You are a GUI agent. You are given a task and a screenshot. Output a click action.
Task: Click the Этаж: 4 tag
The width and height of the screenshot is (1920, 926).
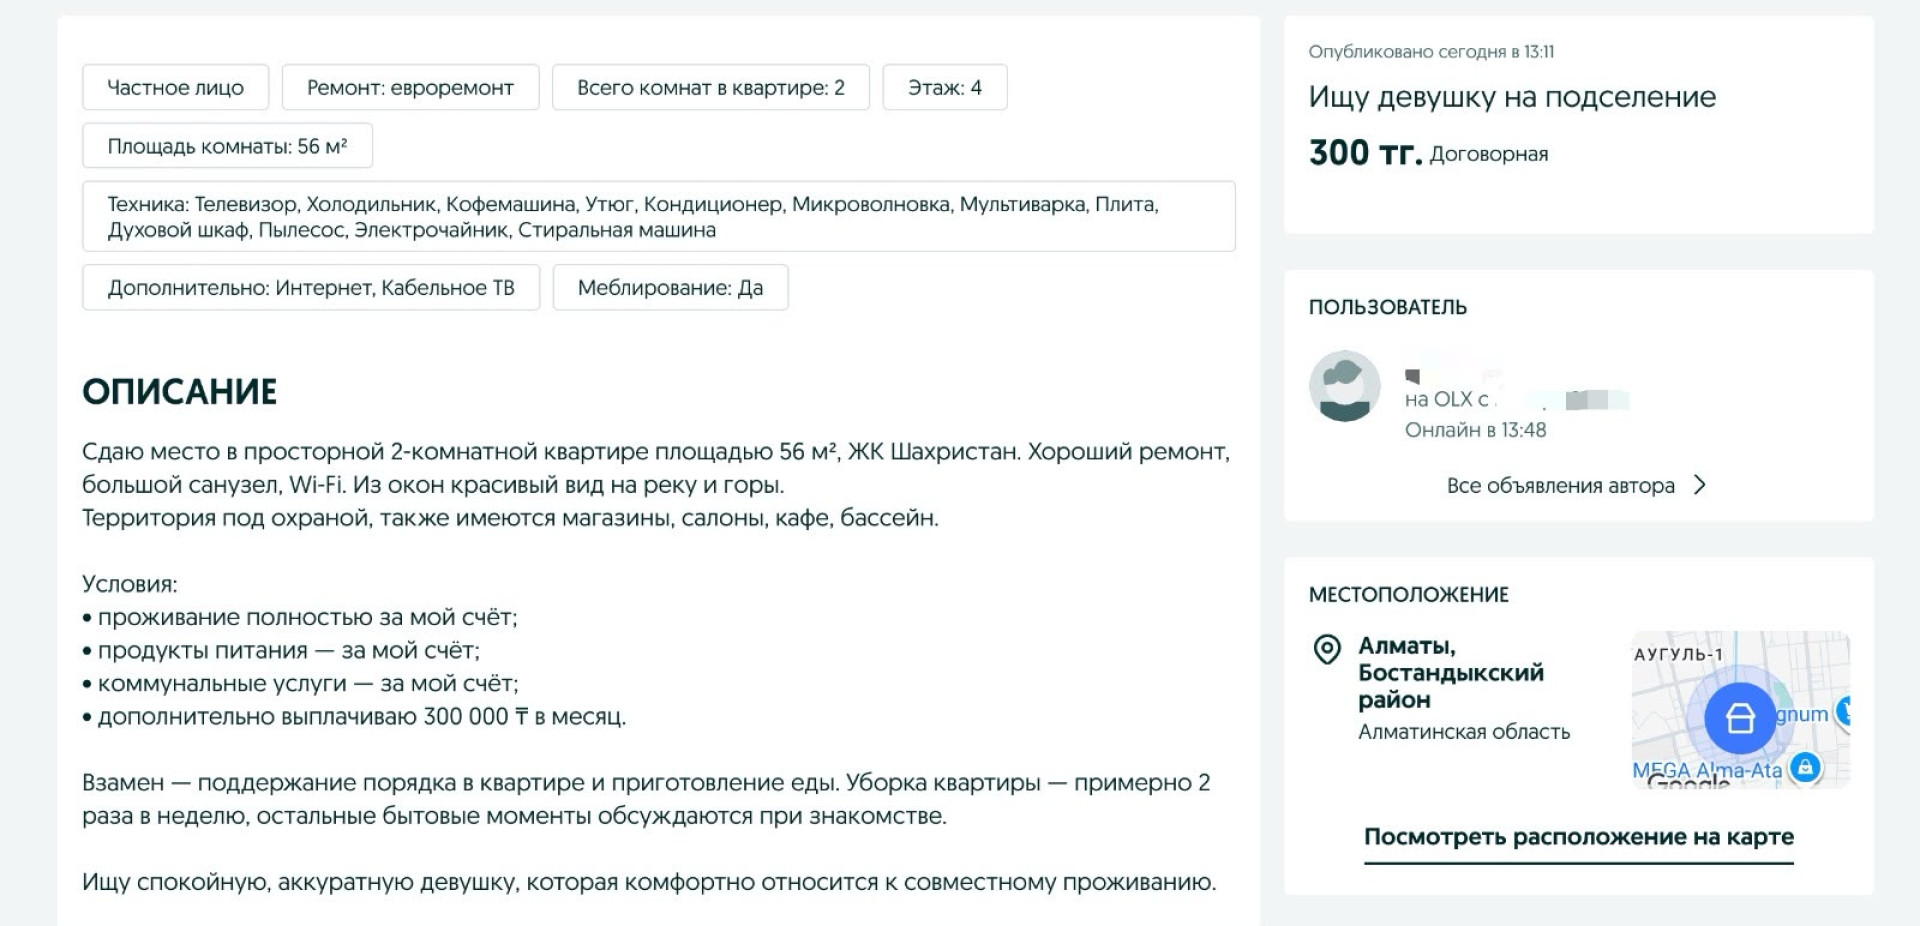[944, 87]
